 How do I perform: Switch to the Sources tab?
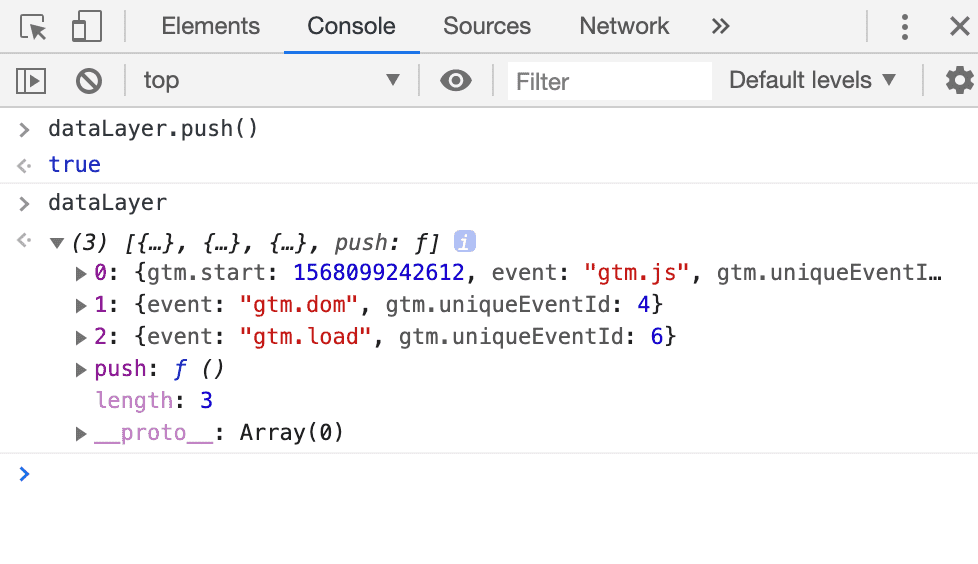[487, 27]
